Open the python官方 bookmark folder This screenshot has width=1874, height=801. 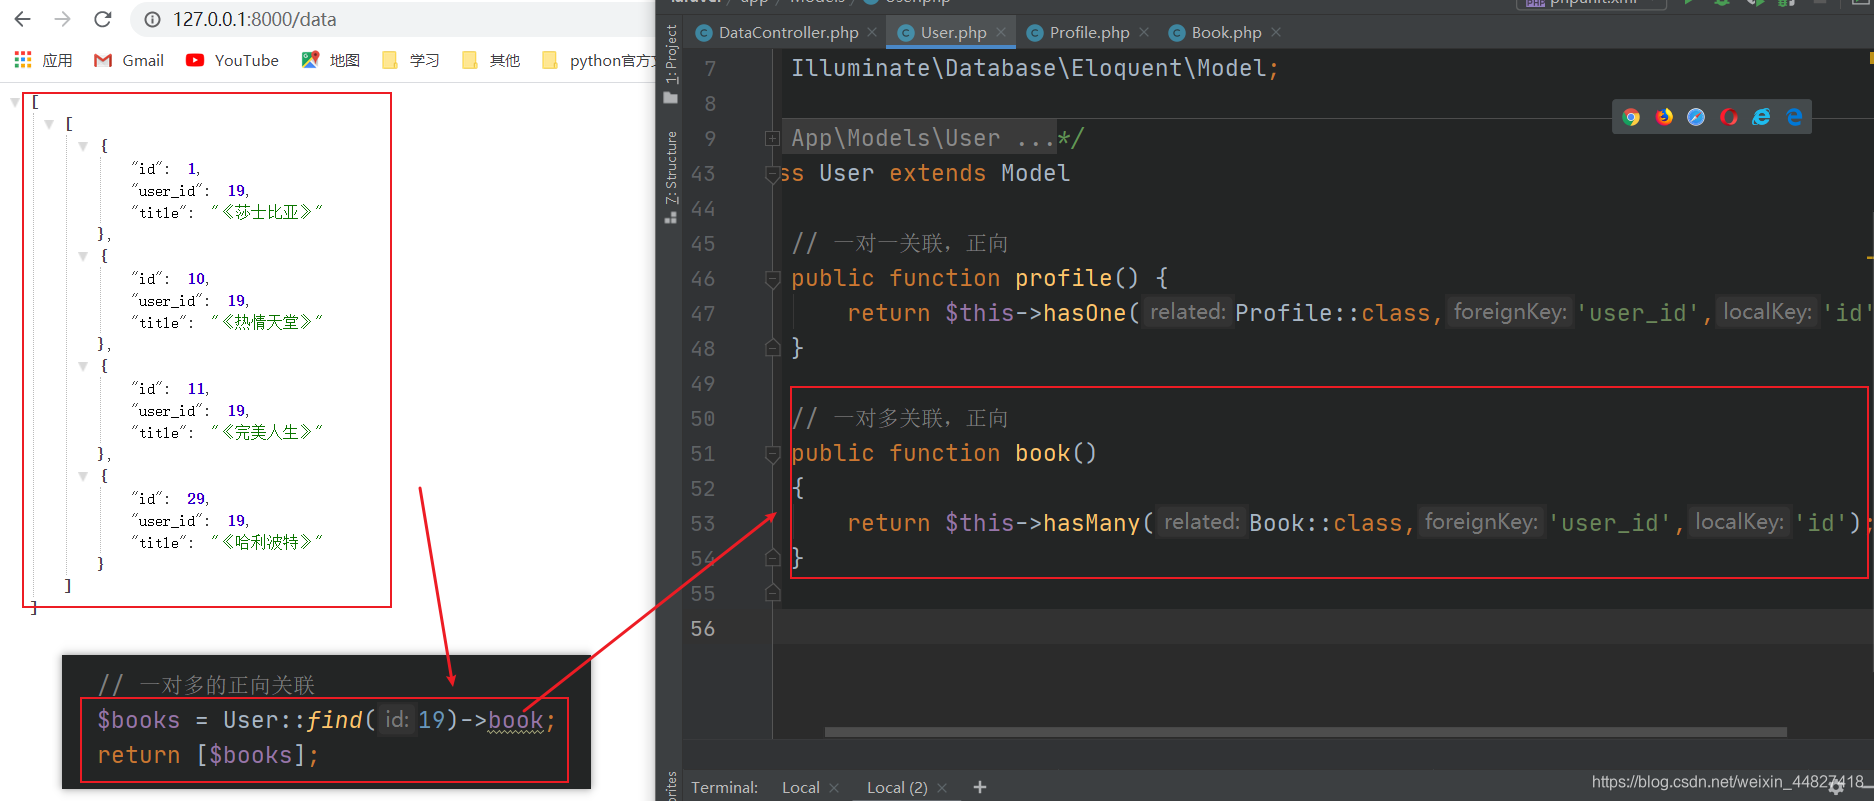click(x=598, y=60)
